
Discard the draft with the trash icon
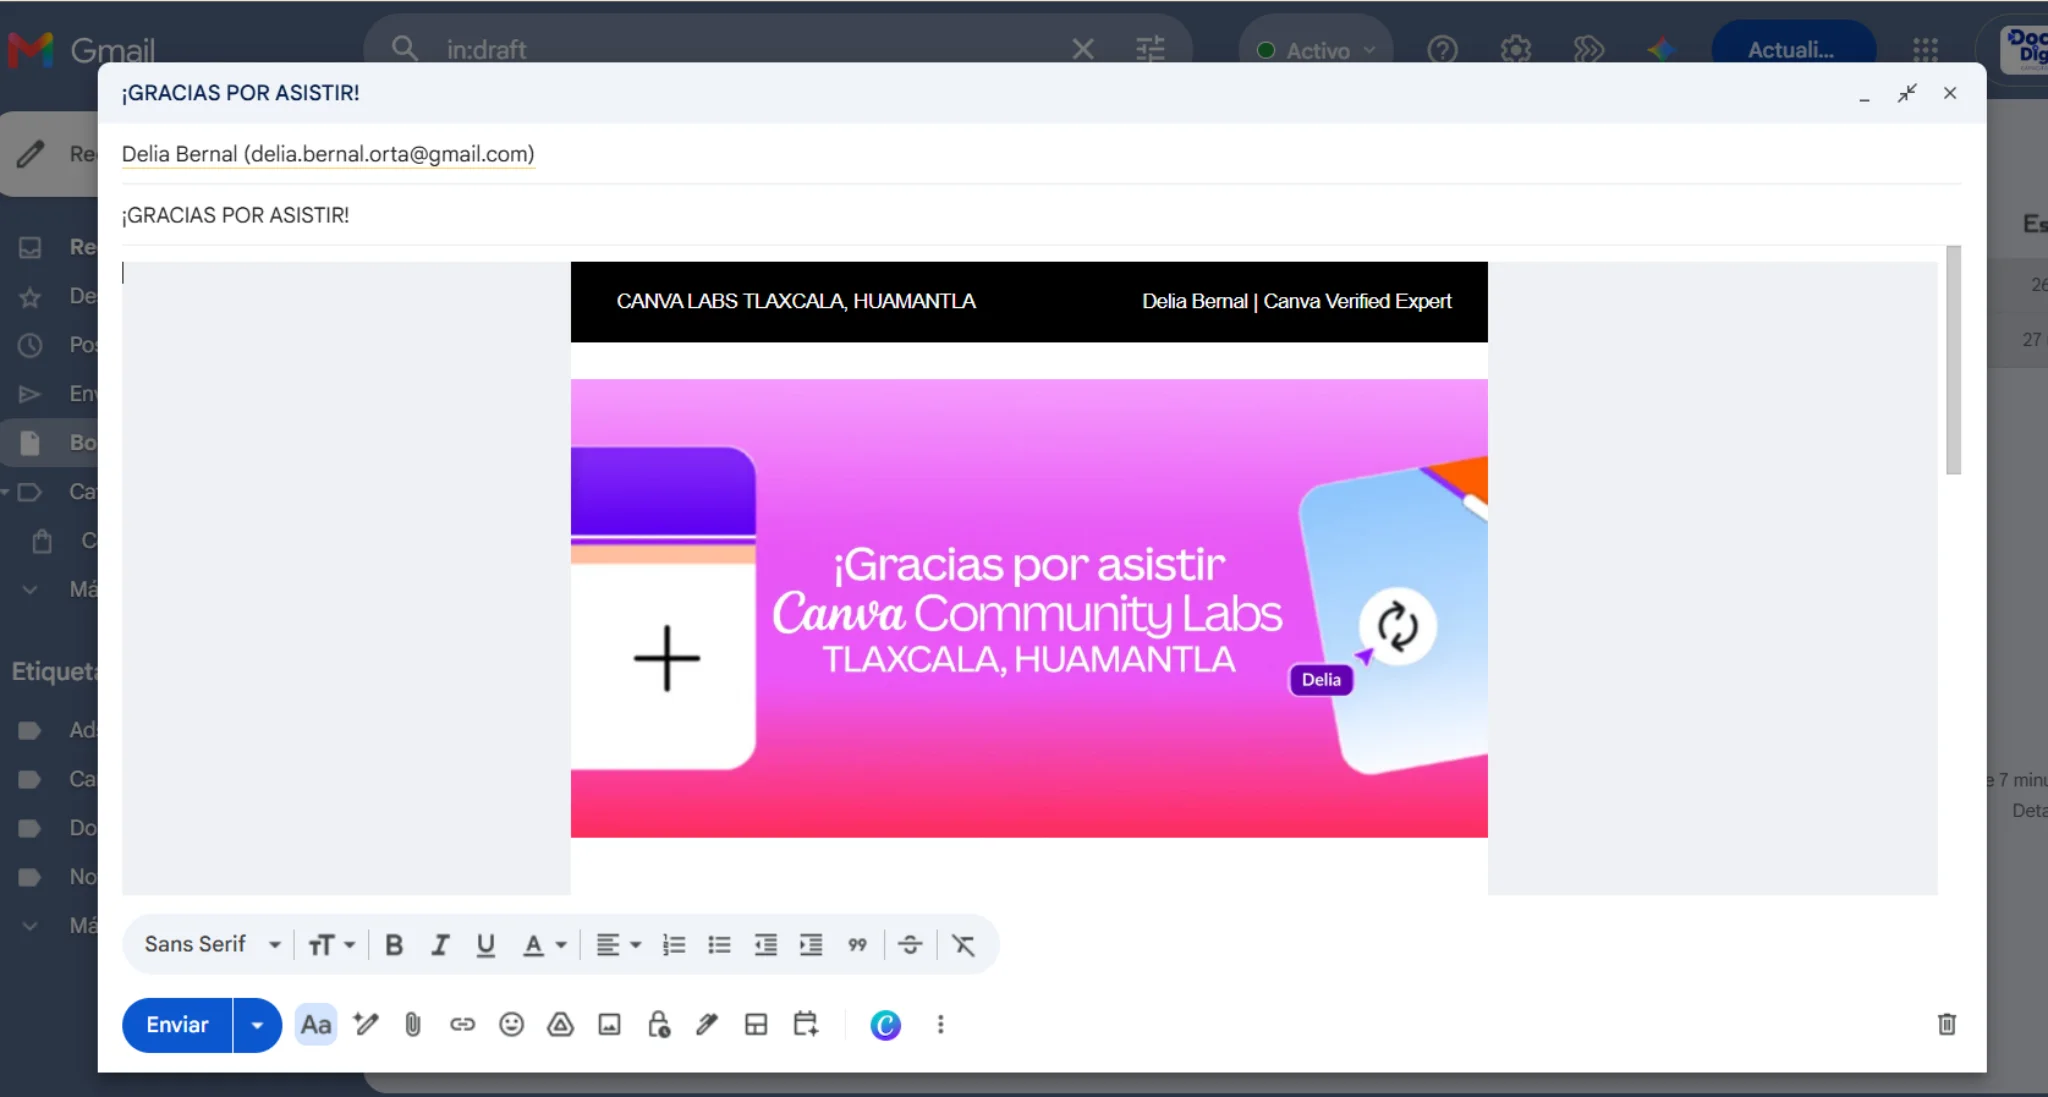tap(1946, 1024)
